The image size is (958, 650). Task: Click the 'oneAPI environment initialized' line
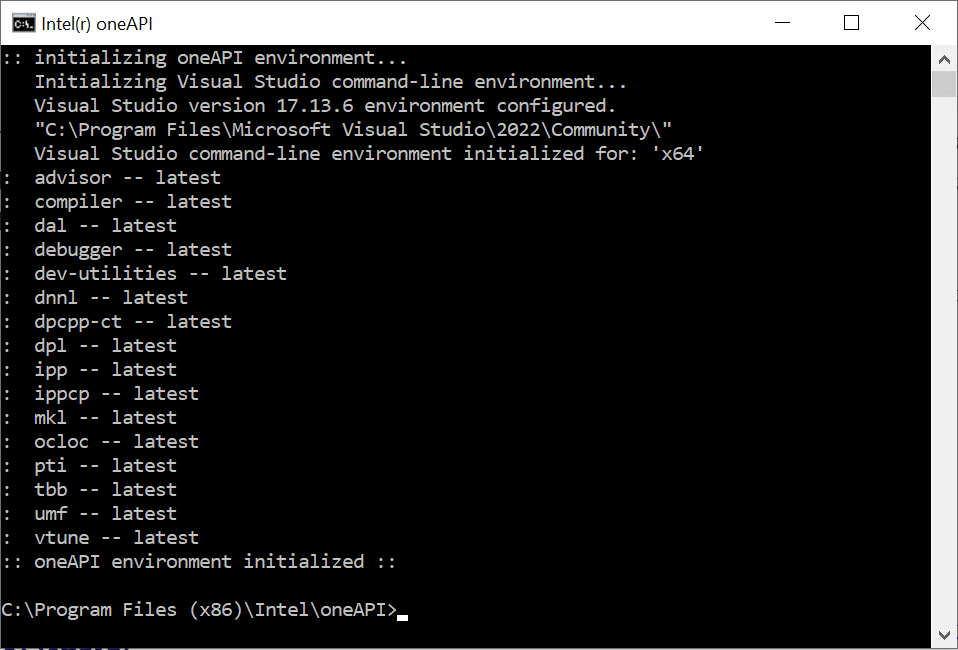(x=199, y=562)
